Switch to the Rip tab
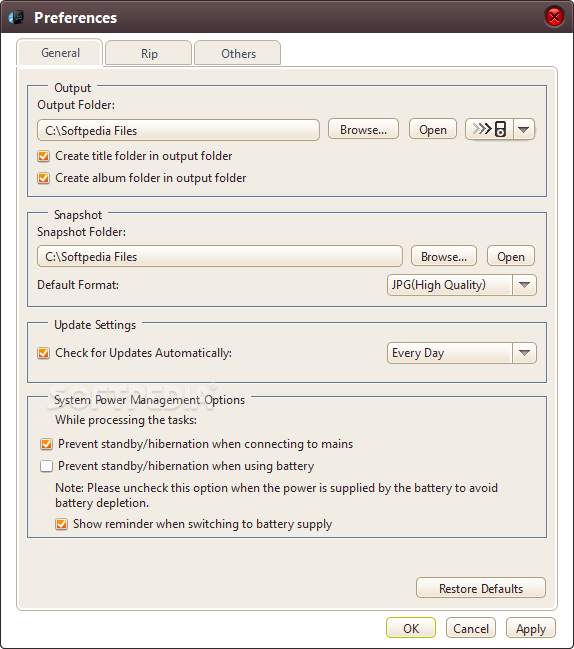 (149, 53)
